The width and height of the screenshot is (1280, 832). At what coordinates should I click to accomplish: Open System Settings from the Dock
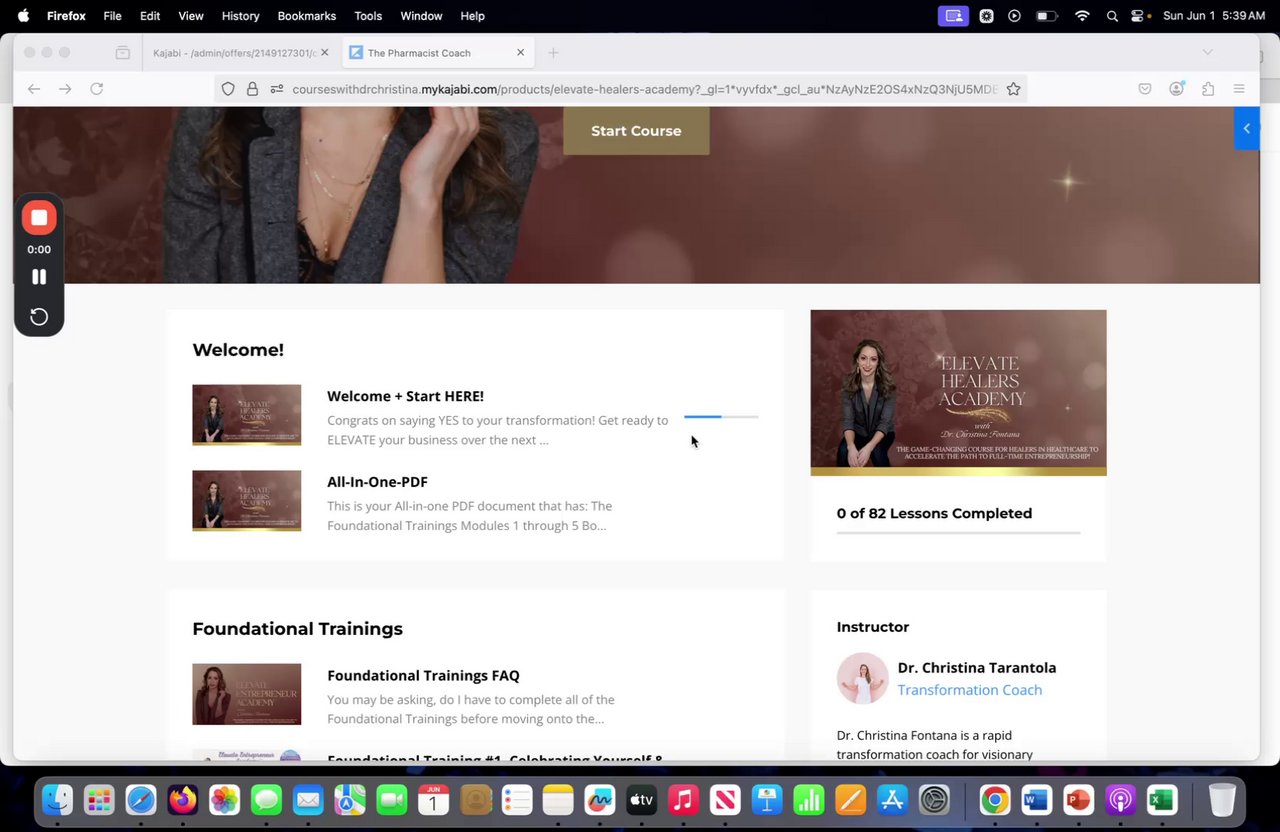933,800
